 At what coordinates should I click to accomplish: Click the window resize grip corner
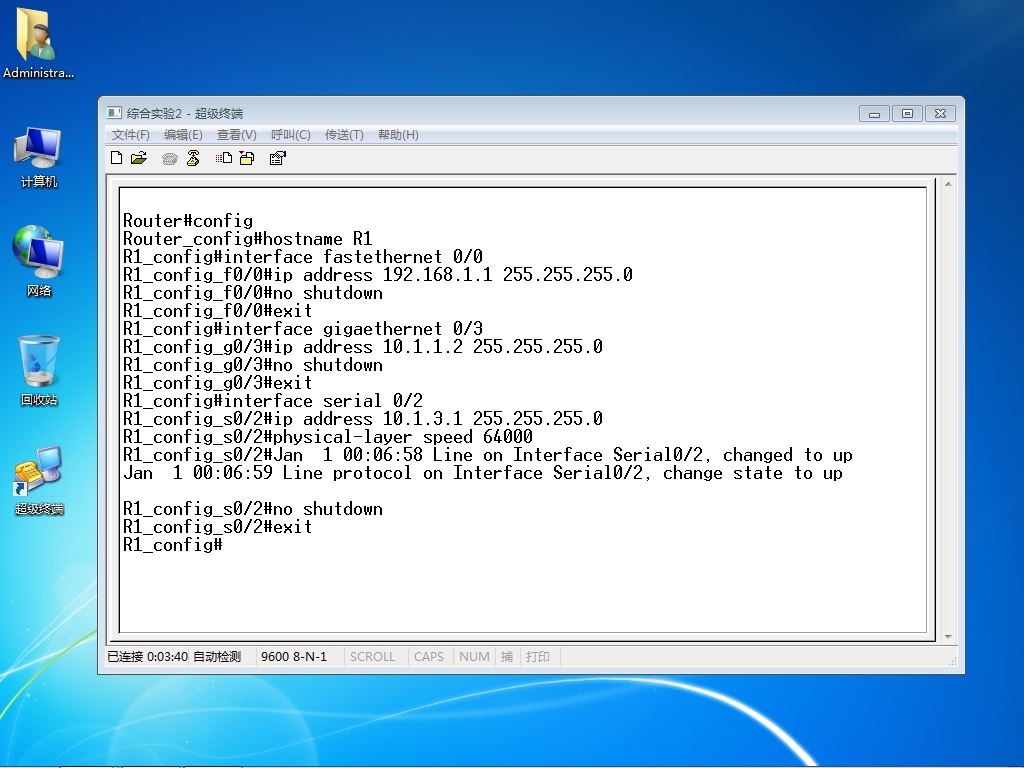click(x=952, y=662)
